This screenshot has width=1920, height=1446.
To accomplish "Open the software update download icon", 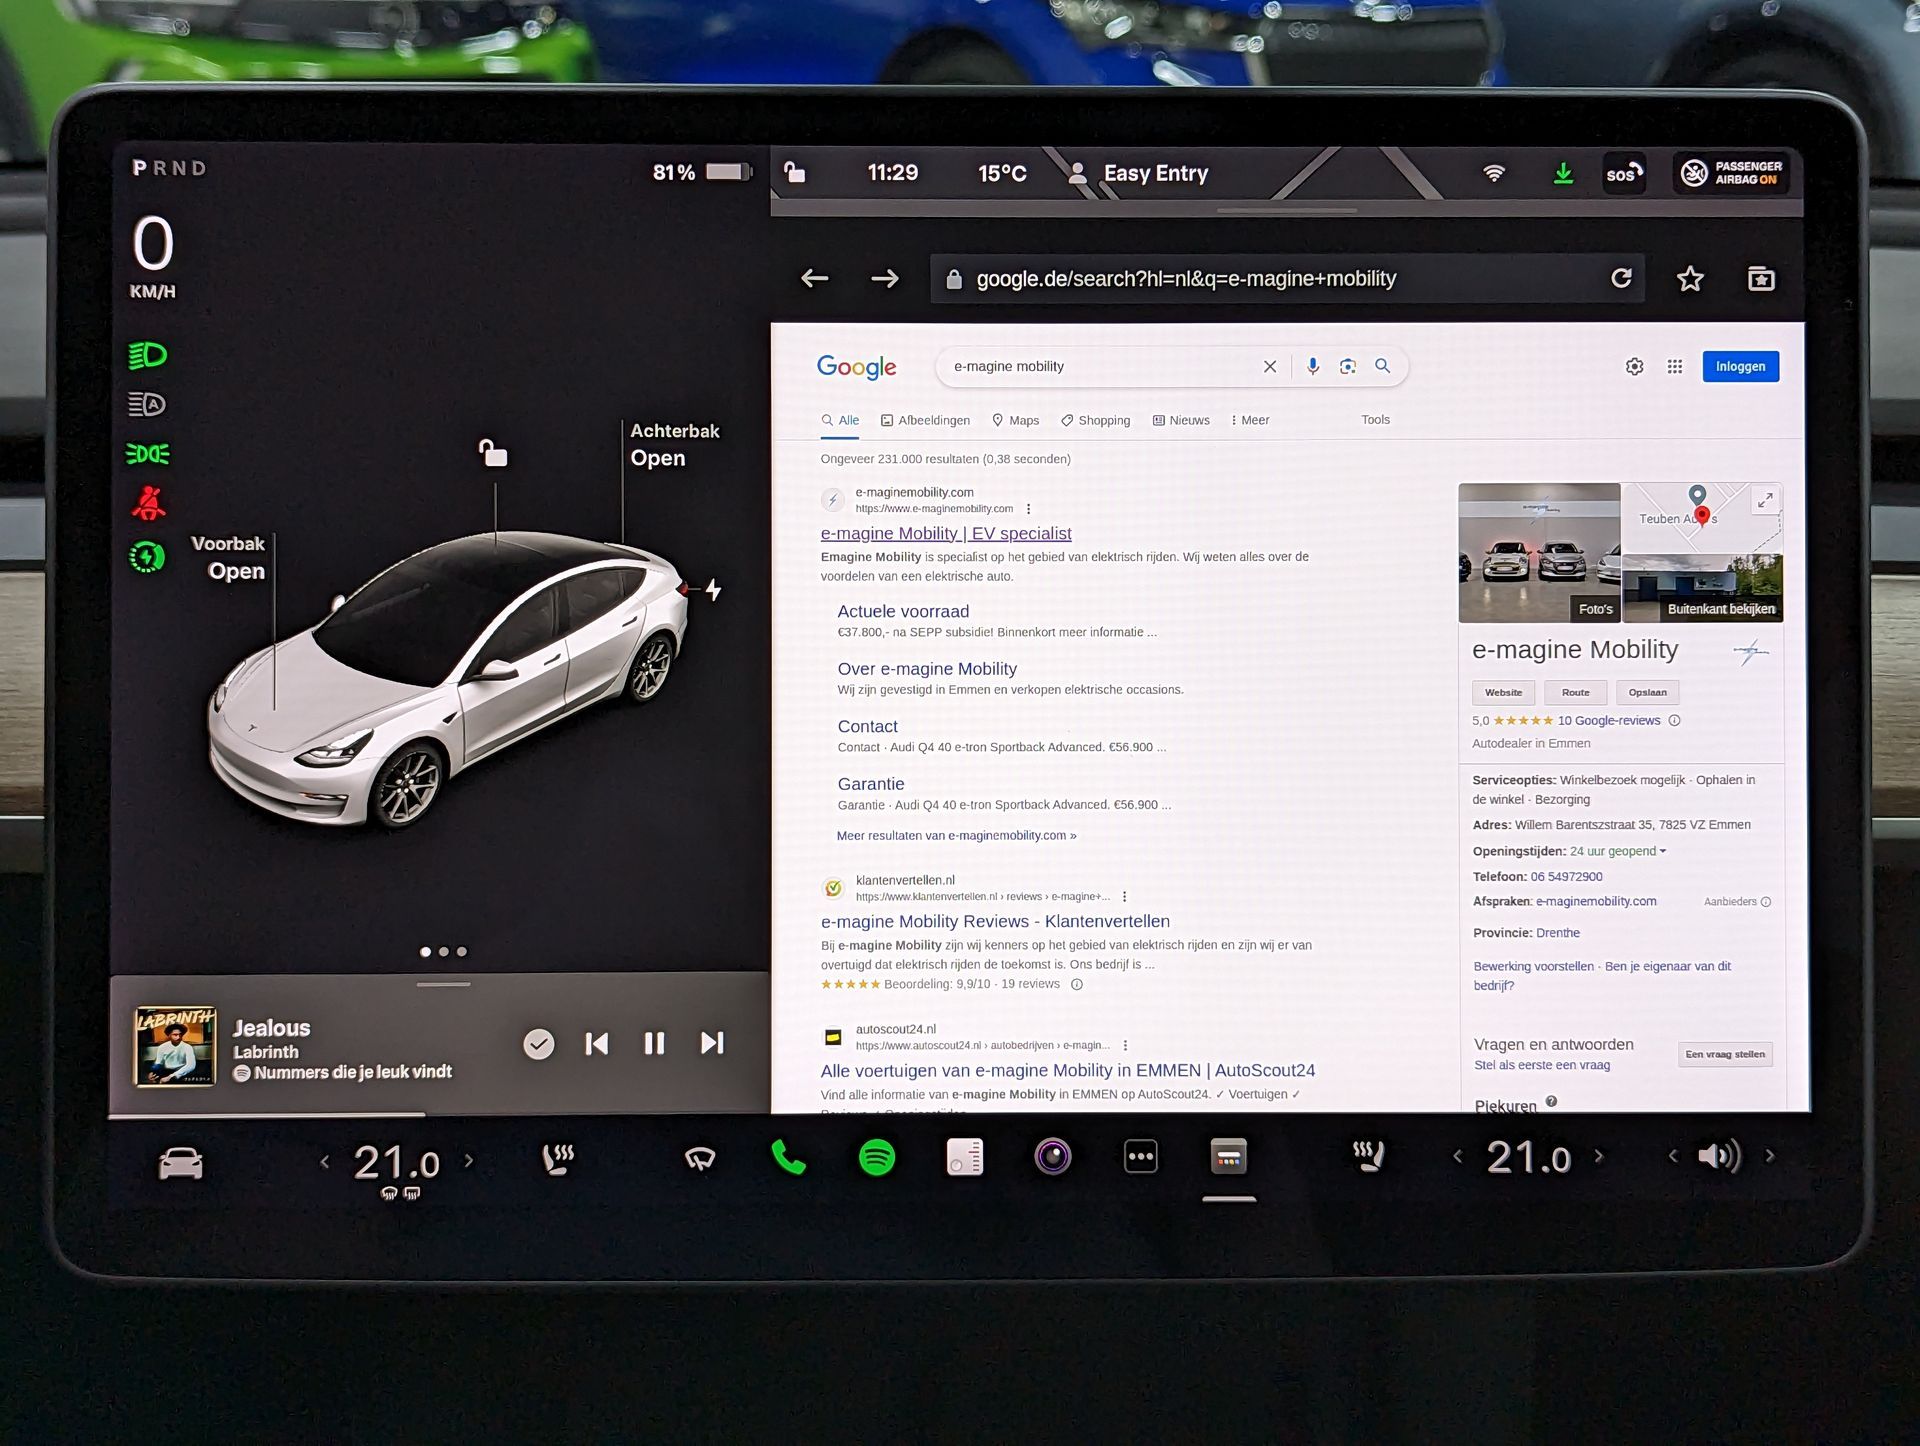I will [1563, 174].
